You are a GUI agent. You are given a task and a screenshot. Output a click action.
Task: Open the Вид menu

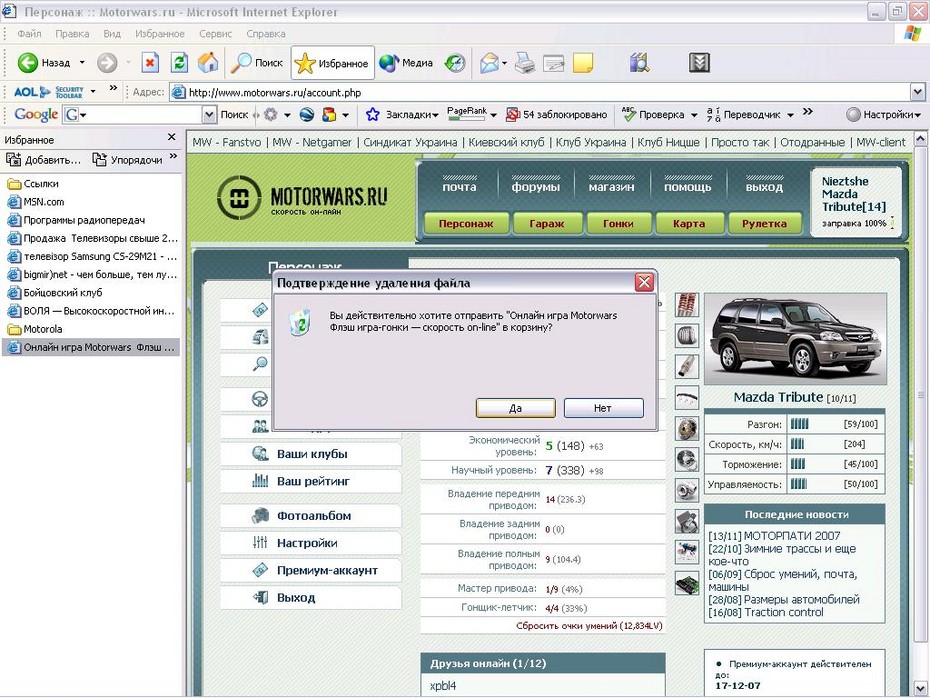112,34
